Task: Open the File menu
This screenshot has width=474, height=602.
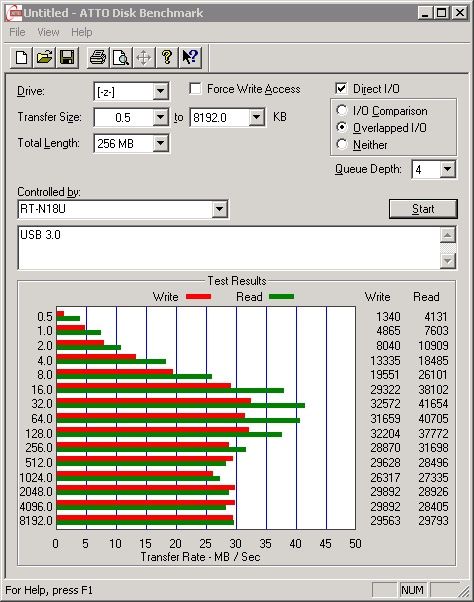Action: tap(17, 32)
